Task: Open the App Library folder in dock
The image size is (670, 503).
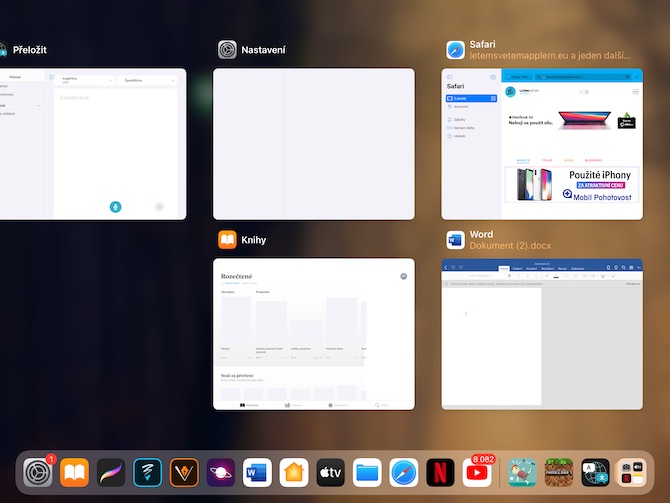Action: pyautogui.click(x=632, y=473)
